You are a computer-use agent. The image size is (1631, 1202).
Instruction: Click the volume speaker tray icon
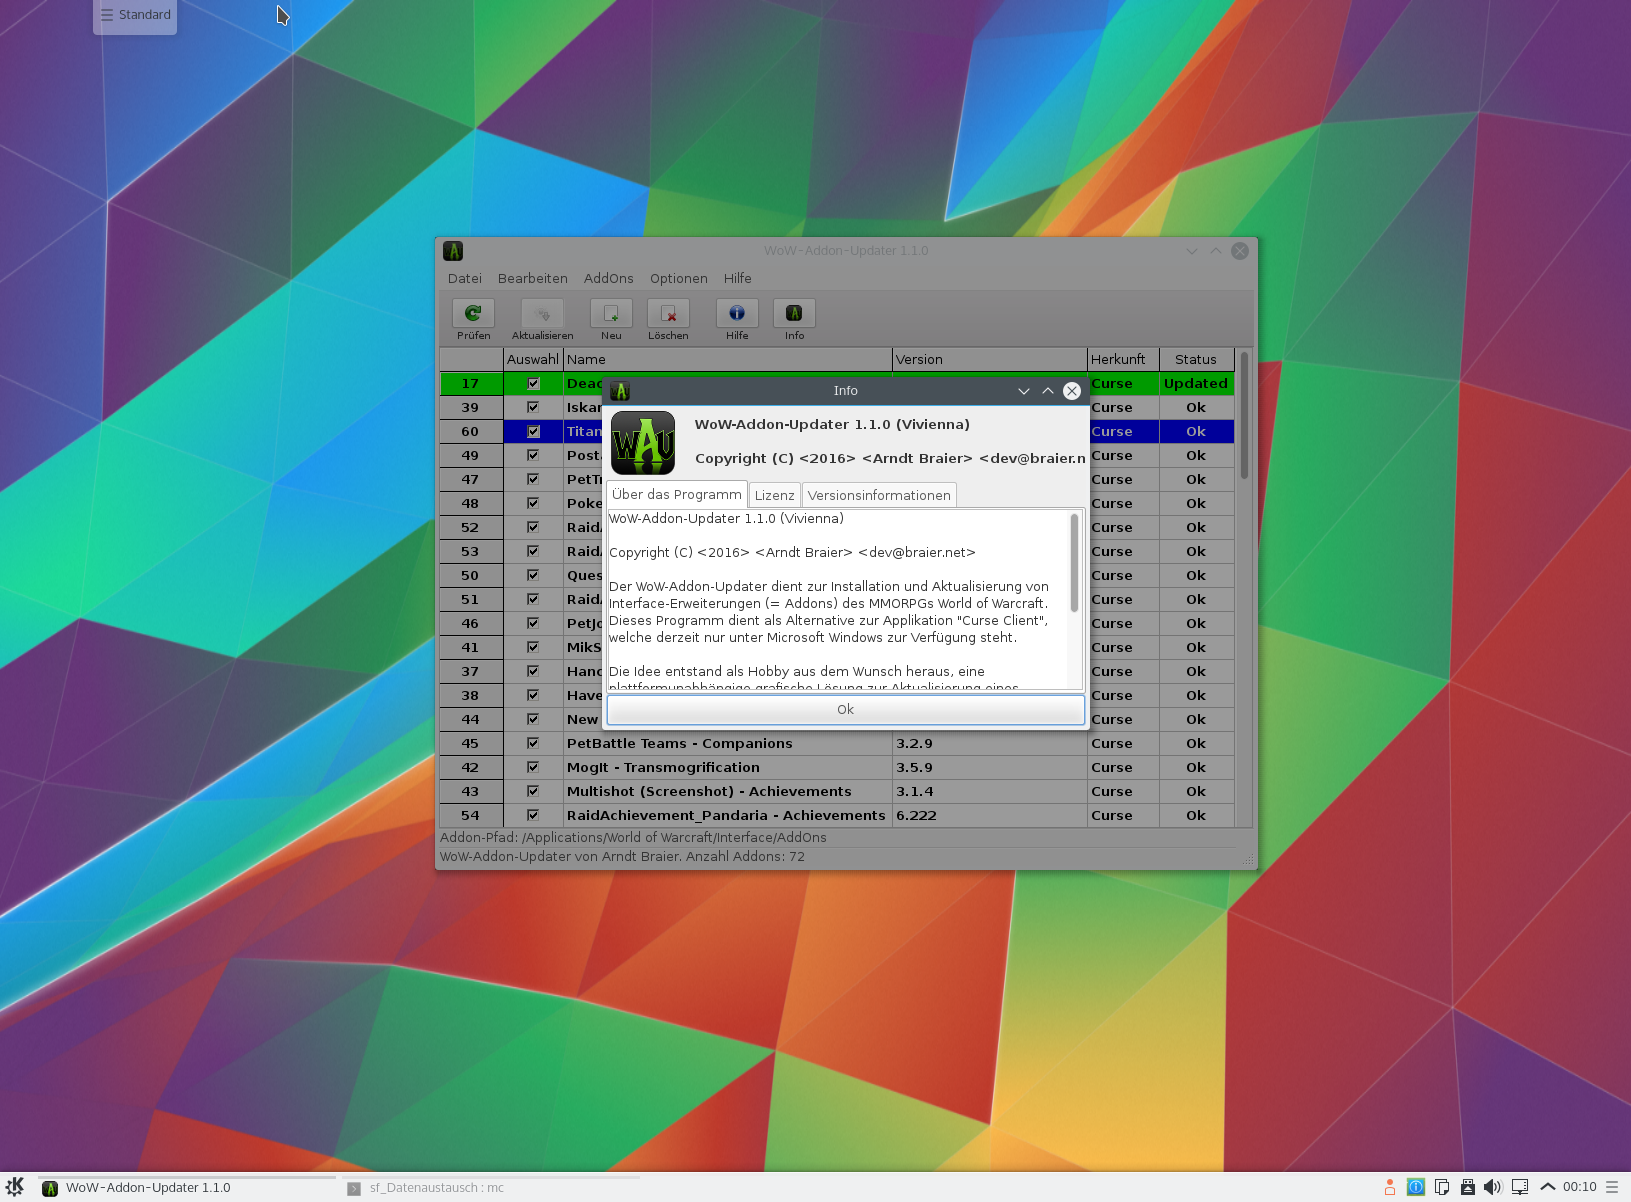point(1493,1187)
